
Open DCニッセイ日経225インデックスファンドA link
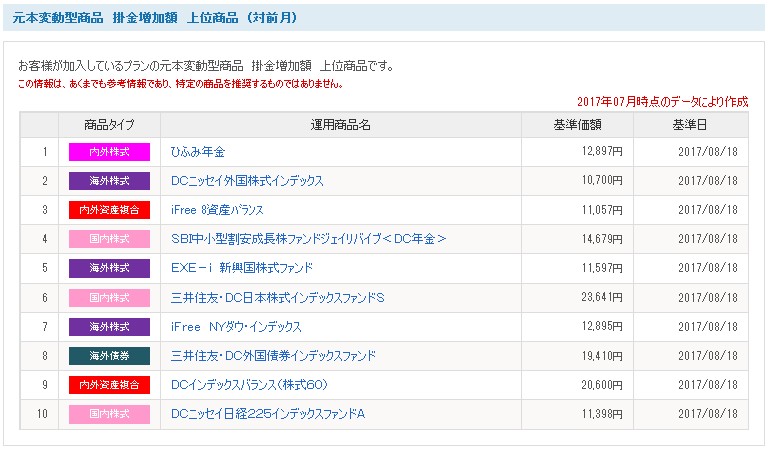pyautogui.click(x=268, y=414)
